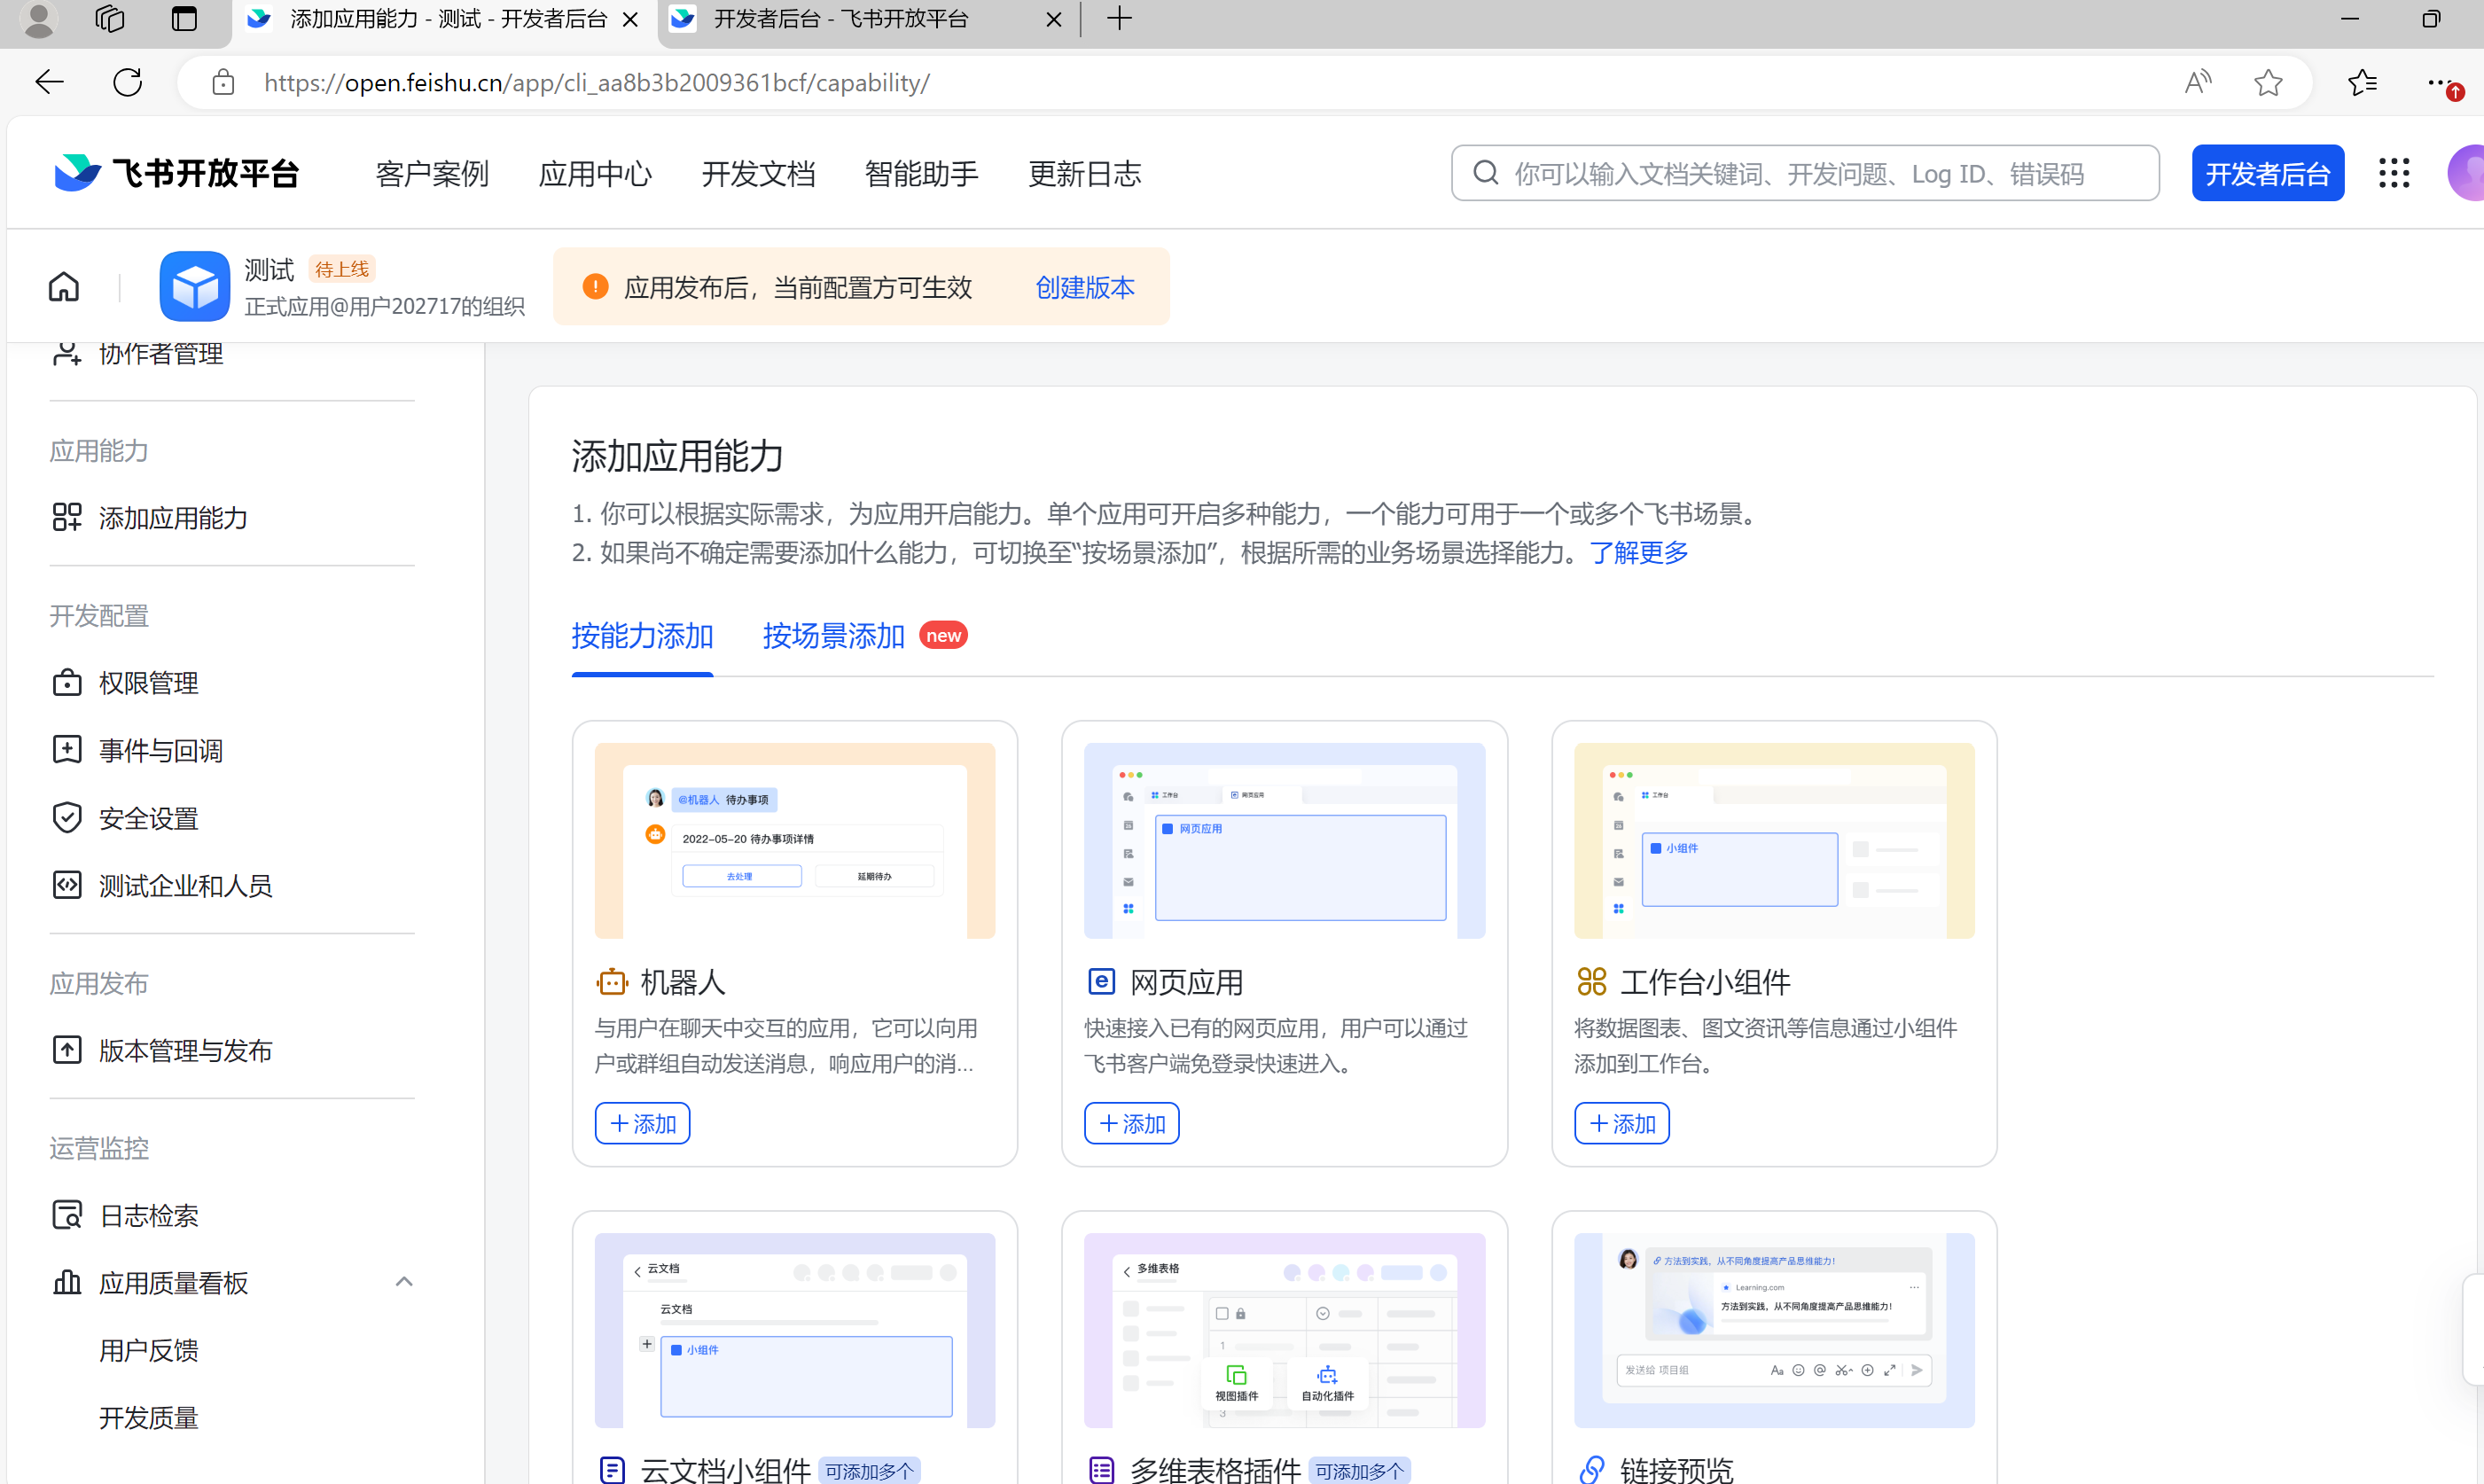
Task: Click the browser profile avatar icon
Action: click(x=39, y=19)
